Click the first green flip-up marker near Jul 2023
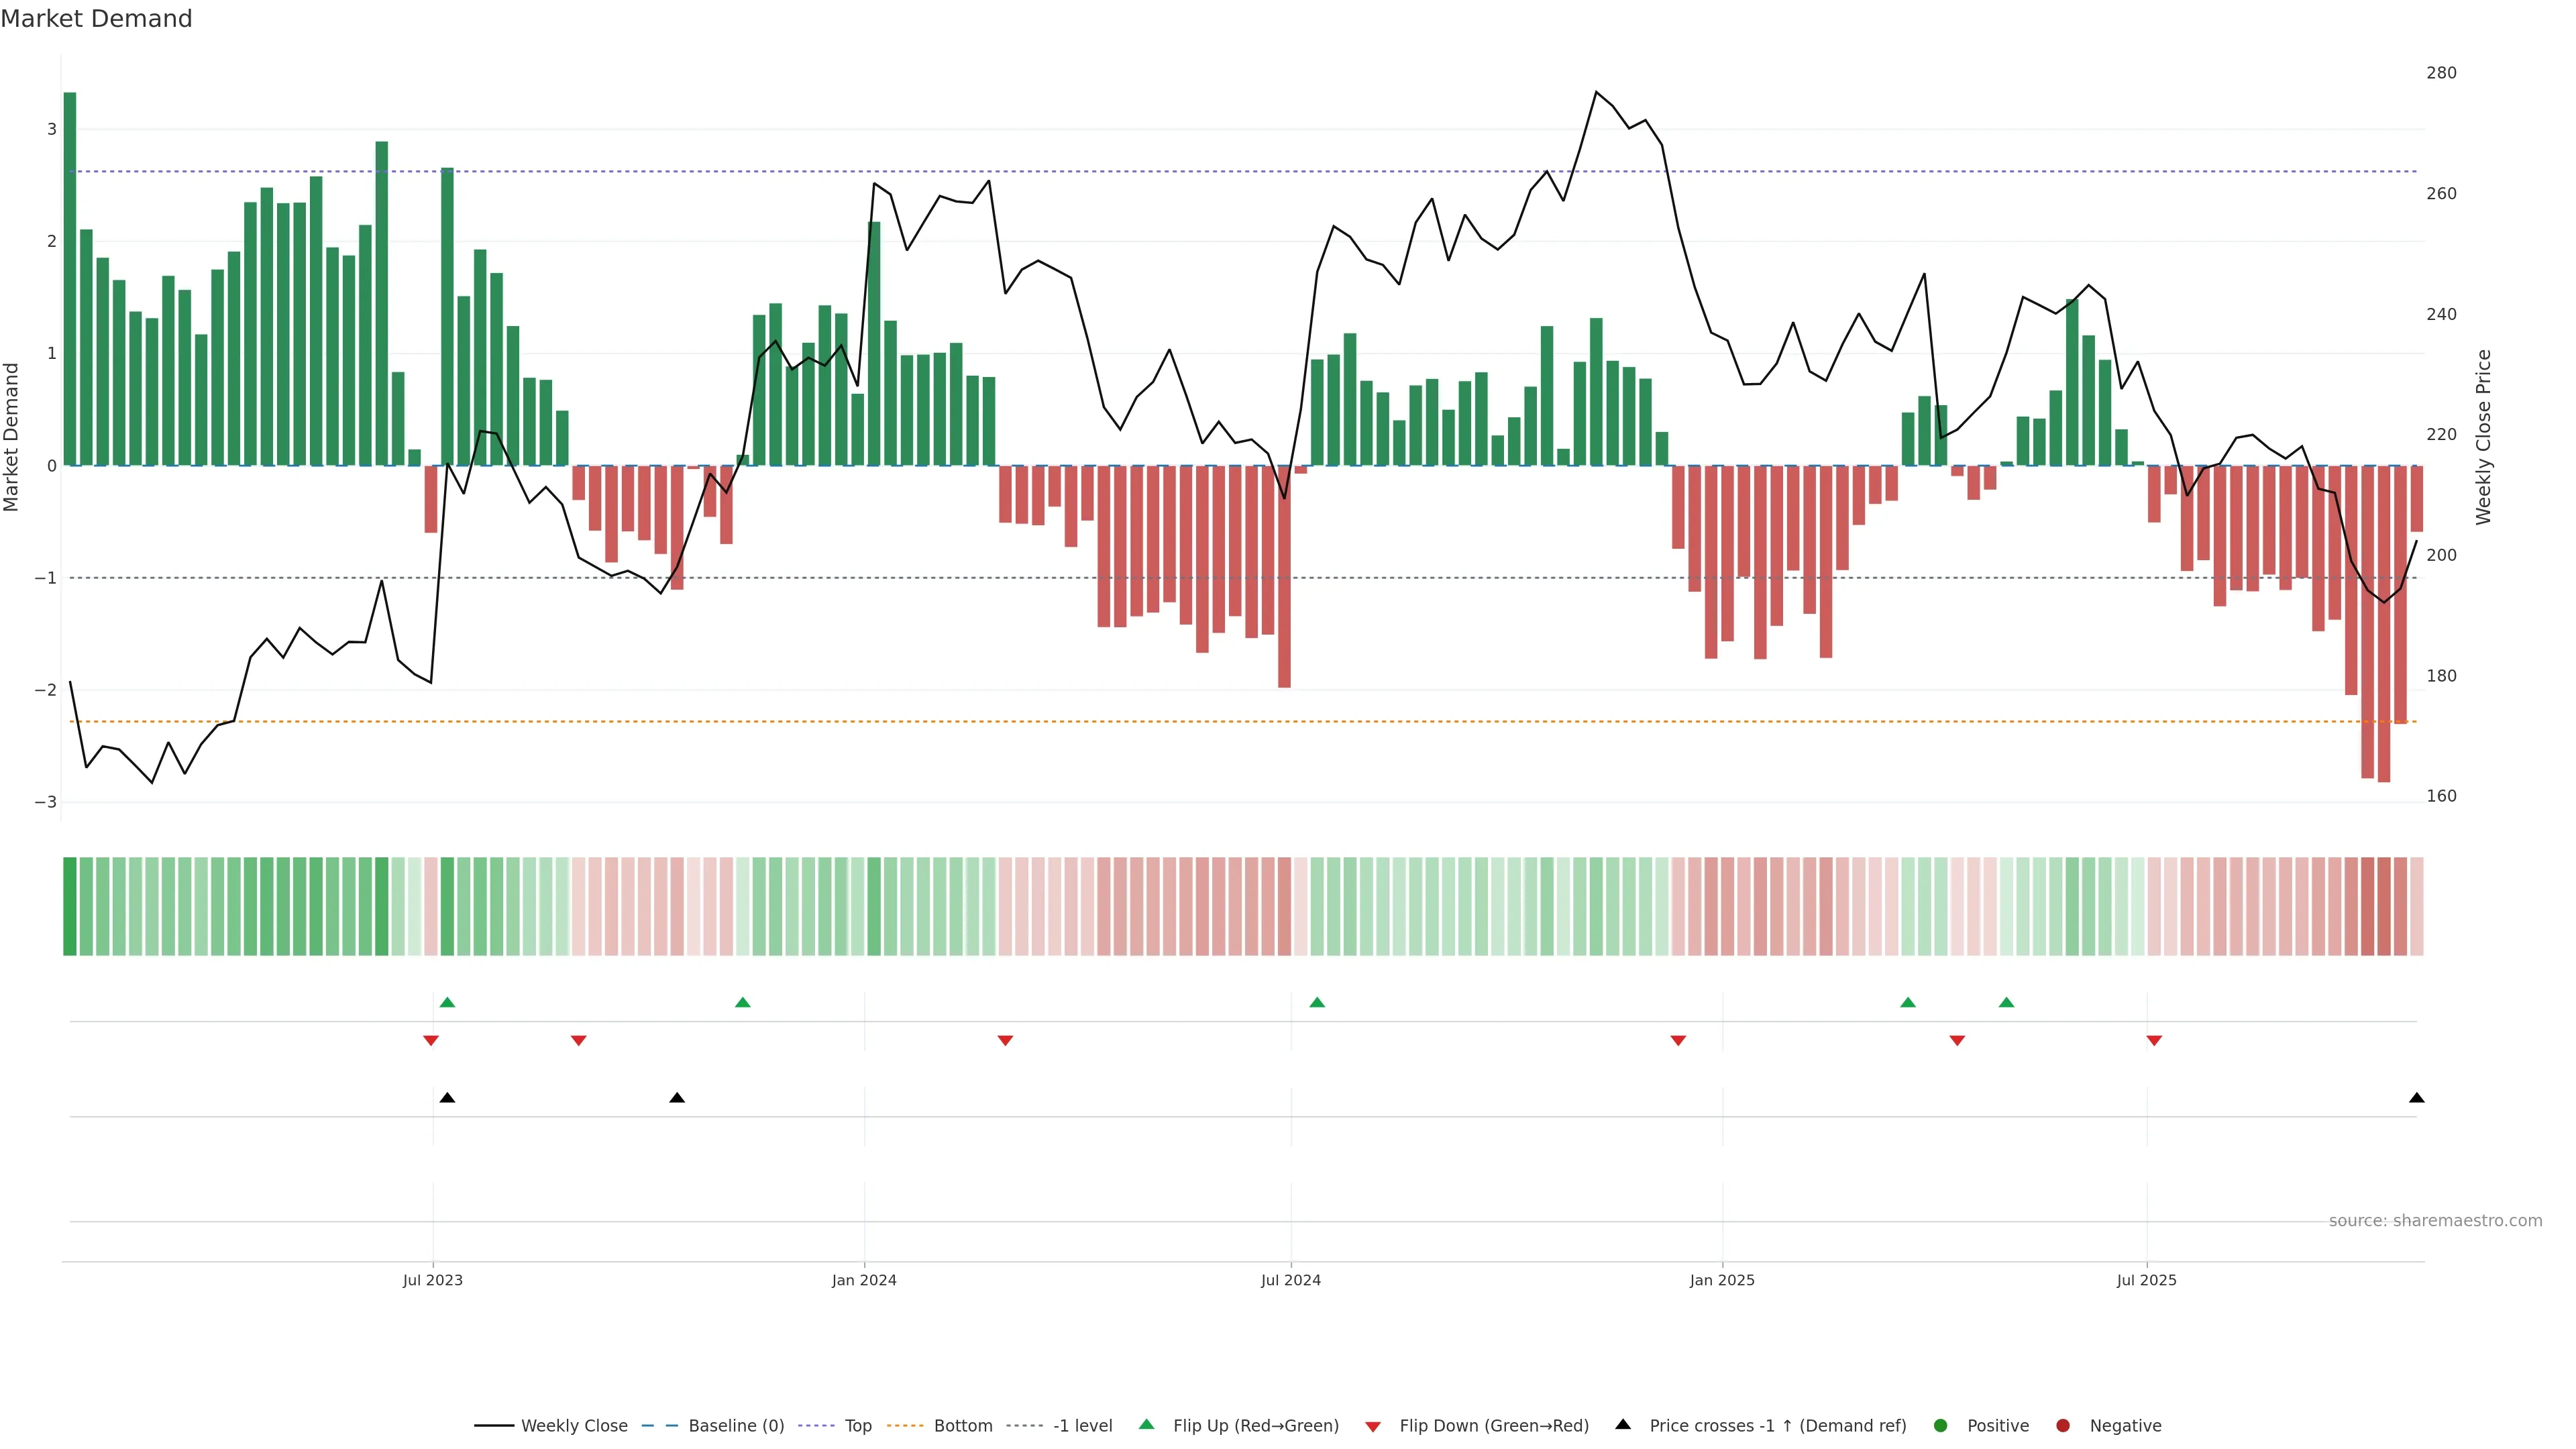The height and width of the screenshot is (1449, 2576). pyautogui.click(x=447, y=1002)
